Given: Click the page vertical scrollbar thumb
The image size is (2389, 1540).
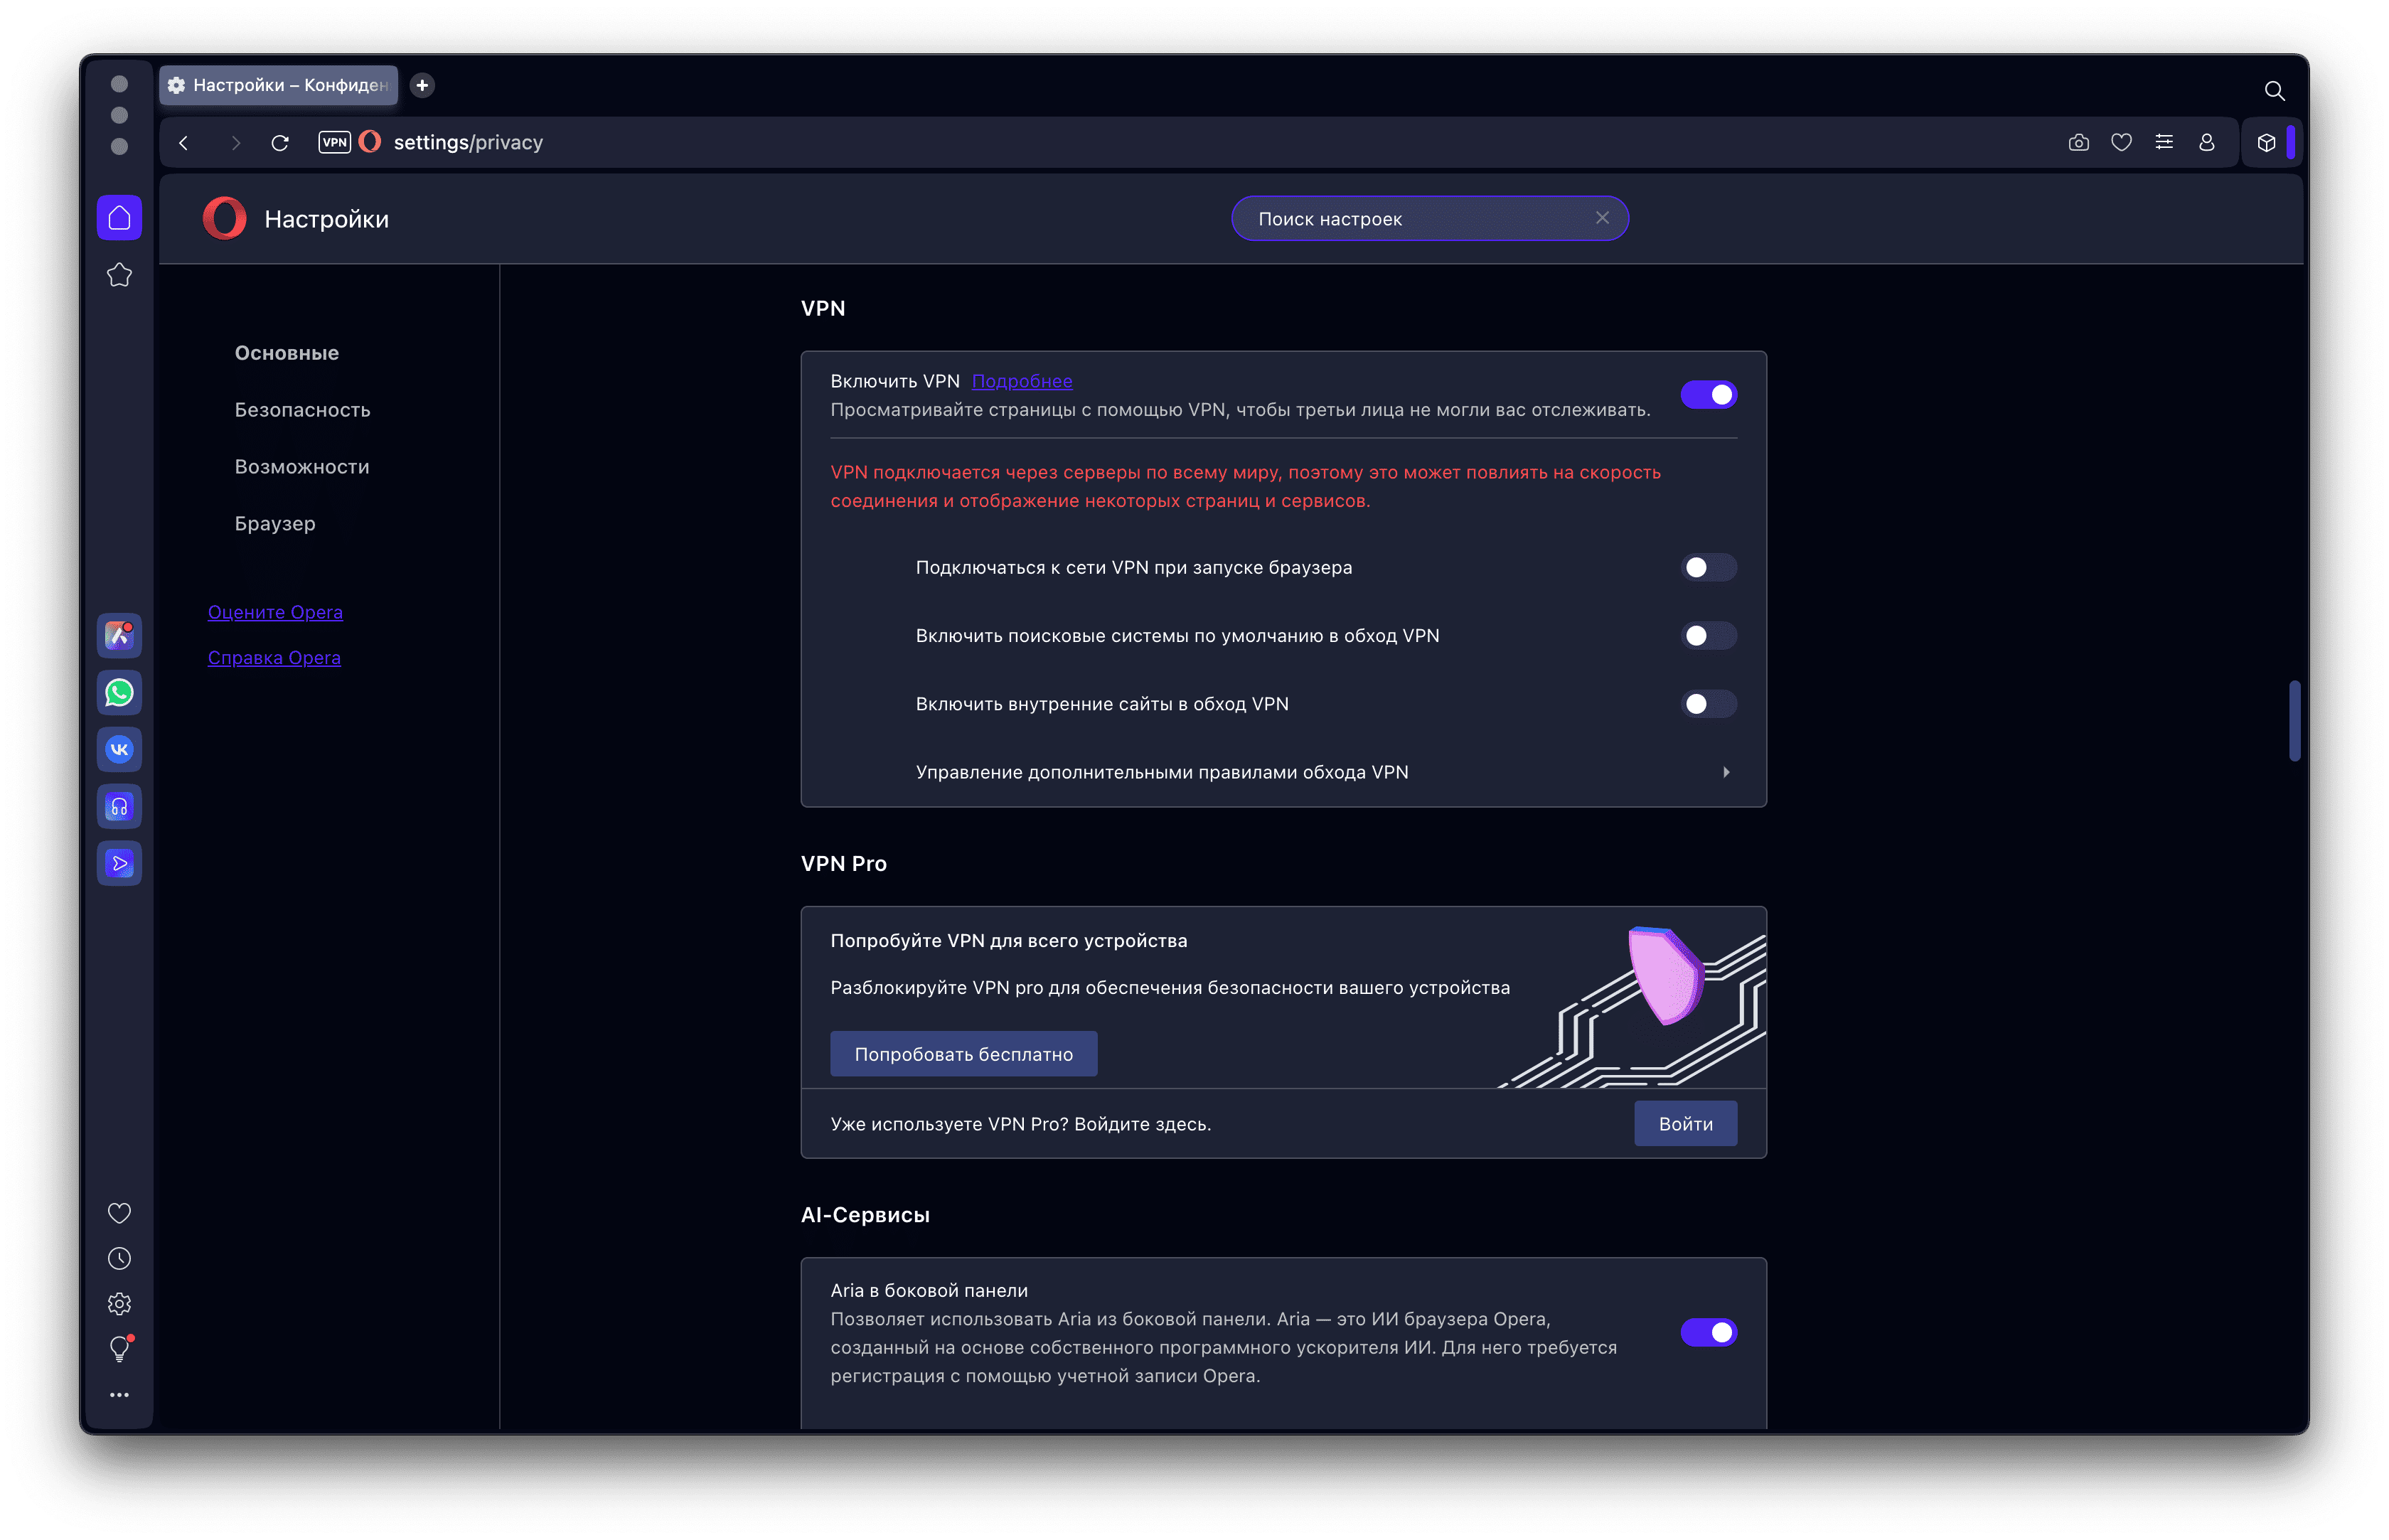Looking at the screenshot, I should pyautogui.click(x=2294, y=721).
